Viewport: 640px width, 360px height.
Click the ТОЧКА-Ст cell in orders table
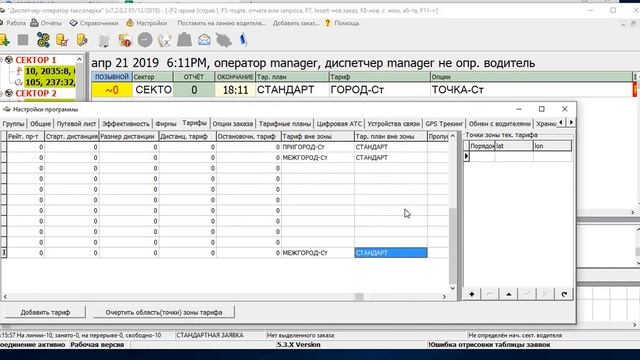click(531, 90)
